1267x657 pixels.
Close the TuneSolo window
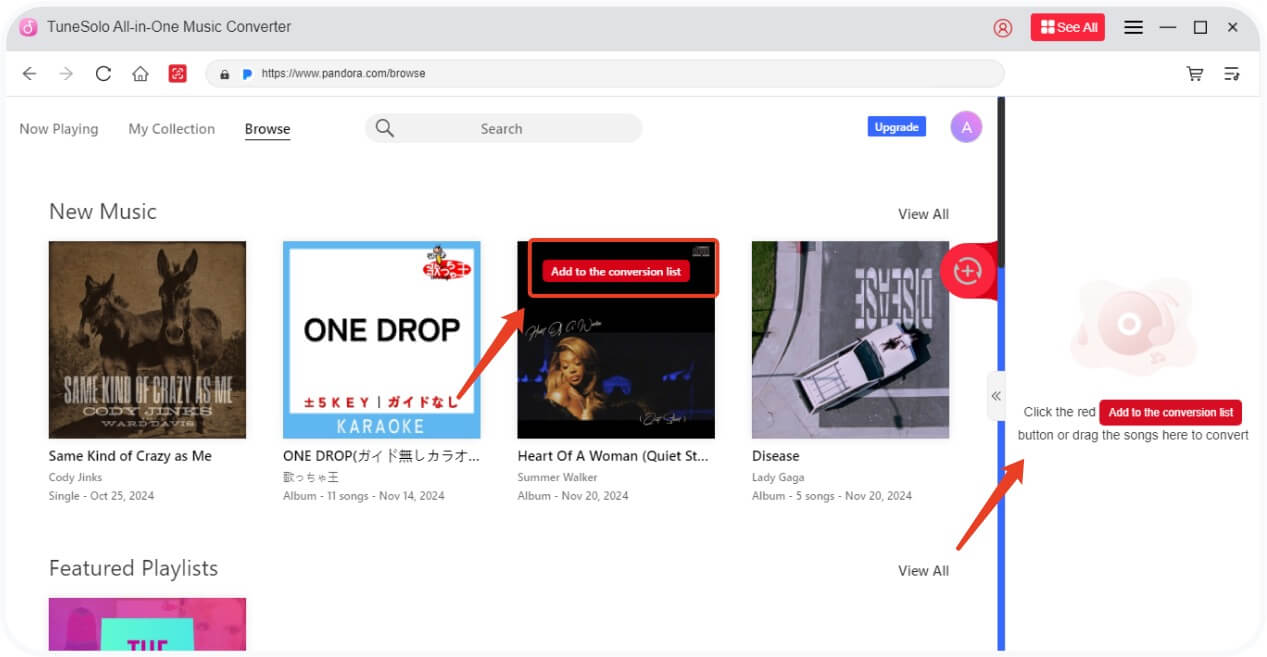[1233, 28]
